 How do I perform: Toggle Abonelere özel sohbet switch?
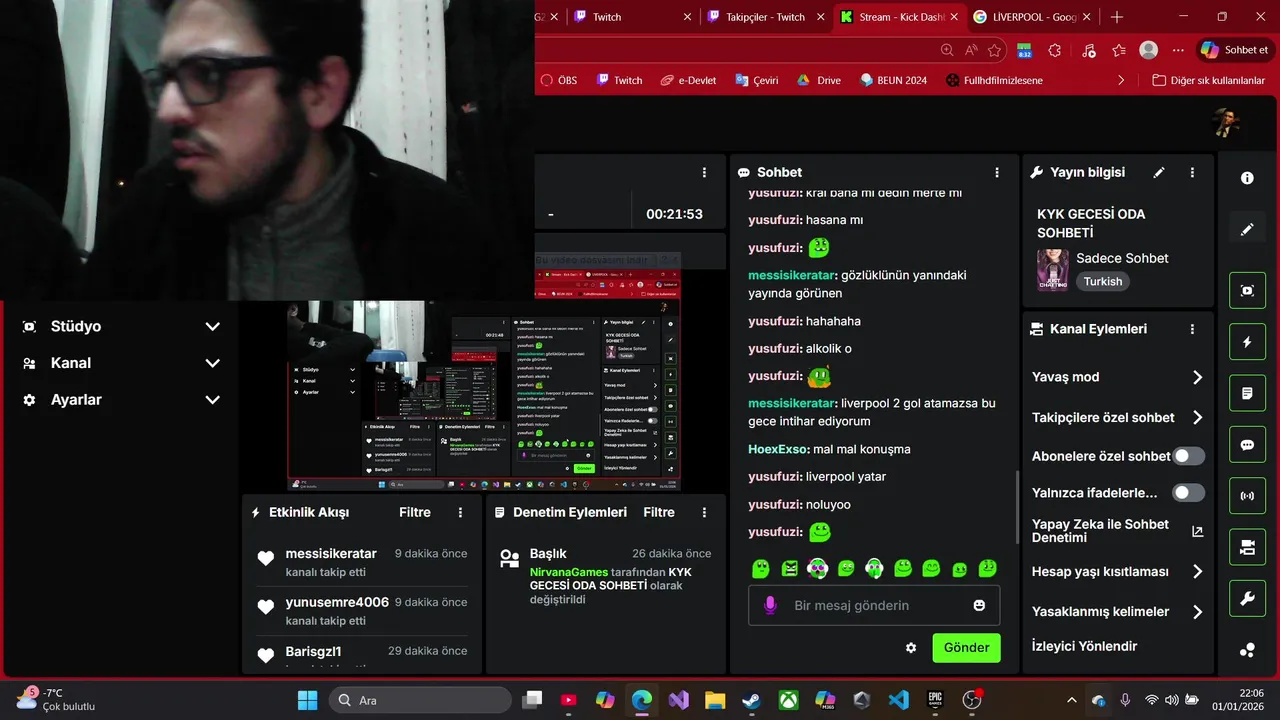(x=1188, y=456)
